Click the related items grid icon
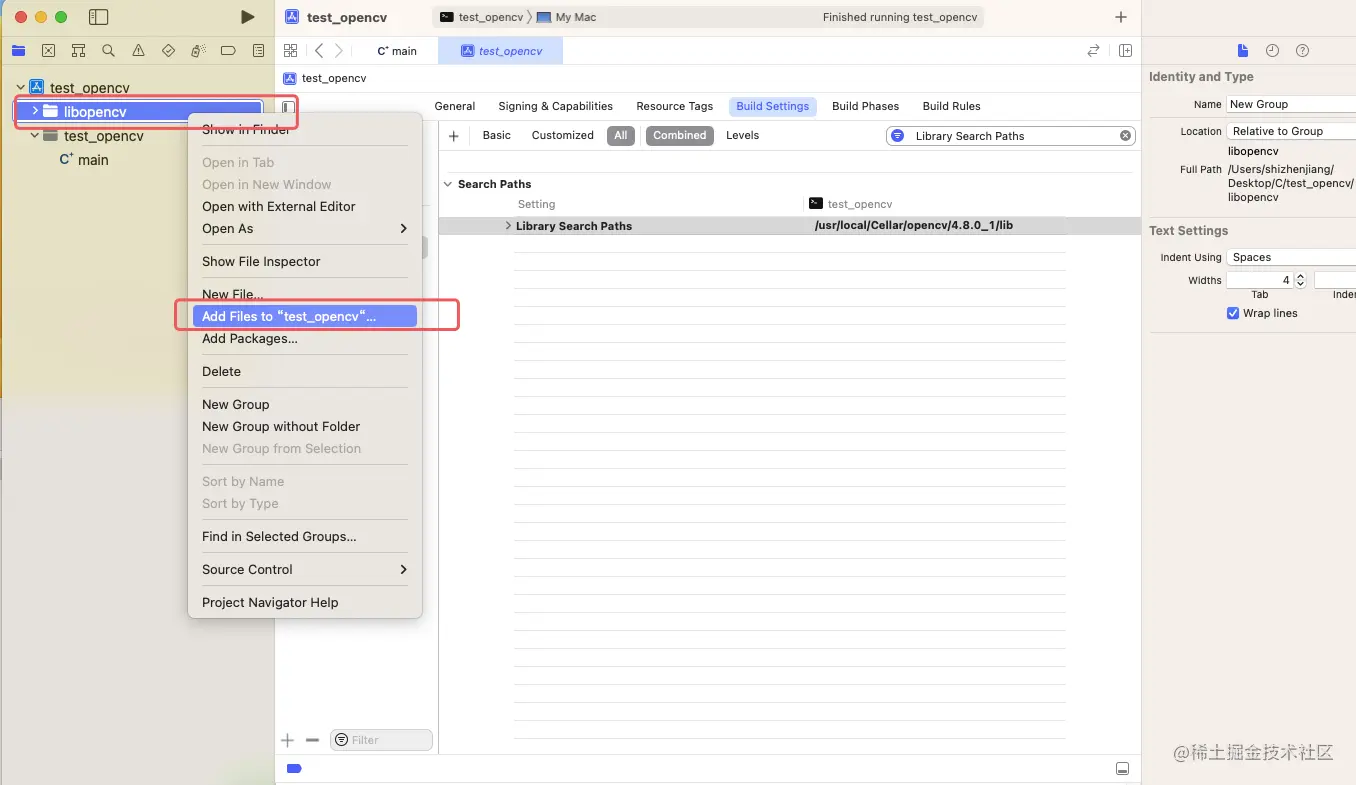 click(290, 51)
